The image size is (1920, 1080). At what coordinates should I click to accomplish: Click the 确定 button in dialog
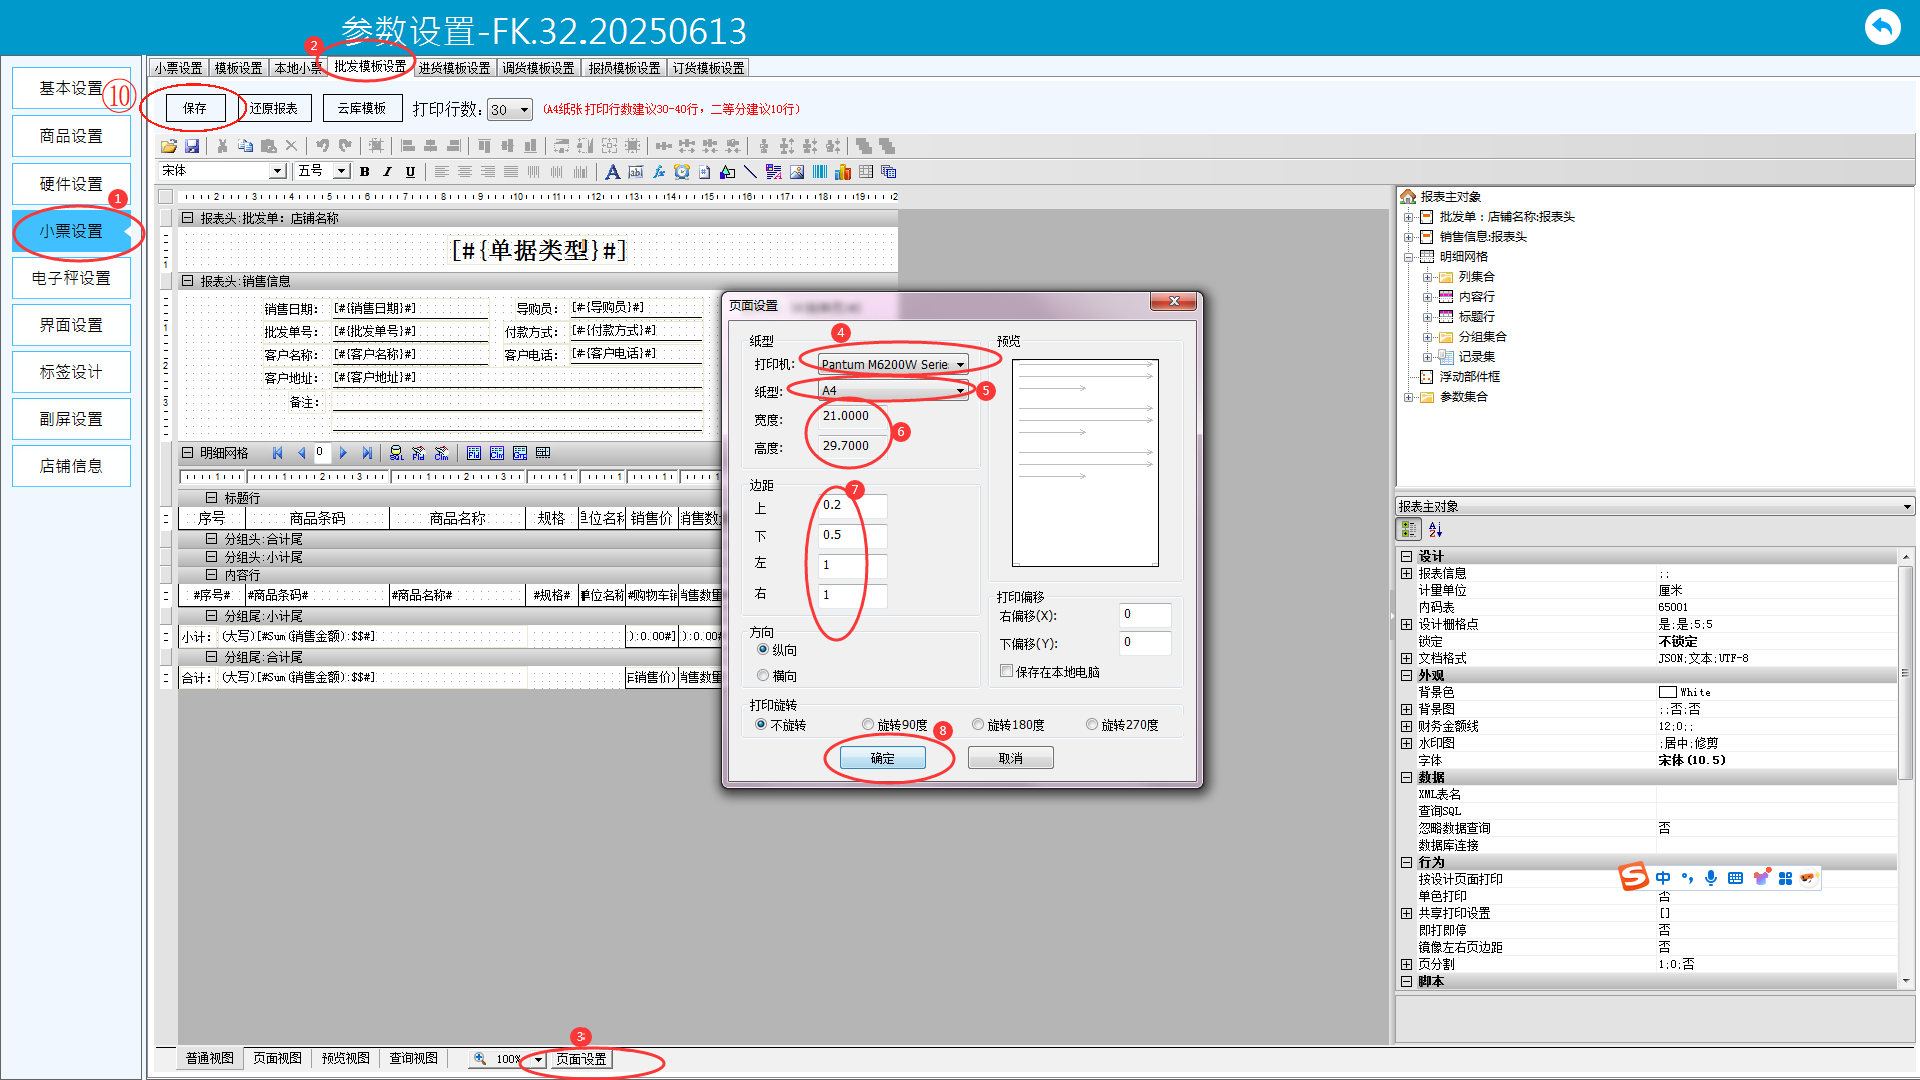click(x=882, y=758)
